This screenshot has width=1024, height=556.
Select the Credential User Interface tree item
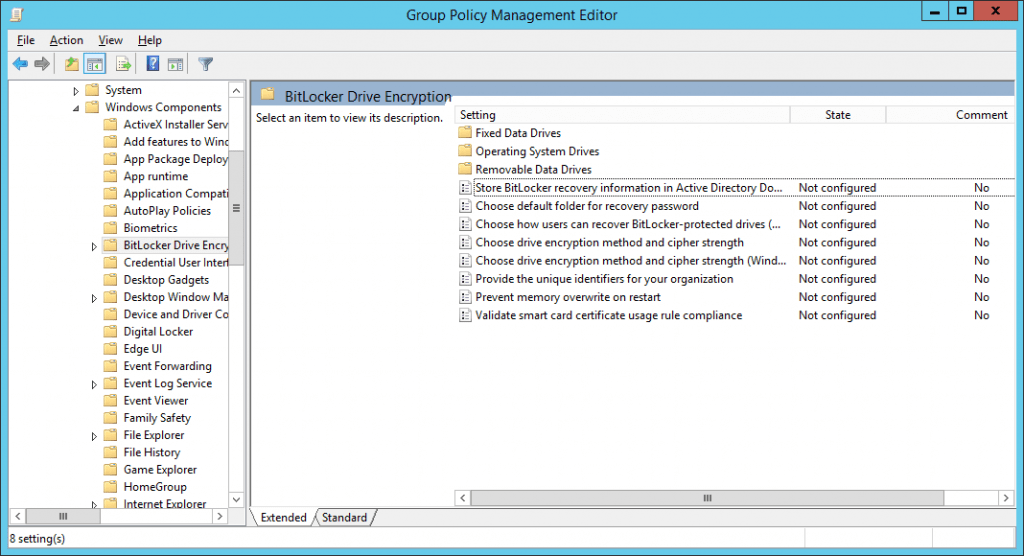pos(176,262)
